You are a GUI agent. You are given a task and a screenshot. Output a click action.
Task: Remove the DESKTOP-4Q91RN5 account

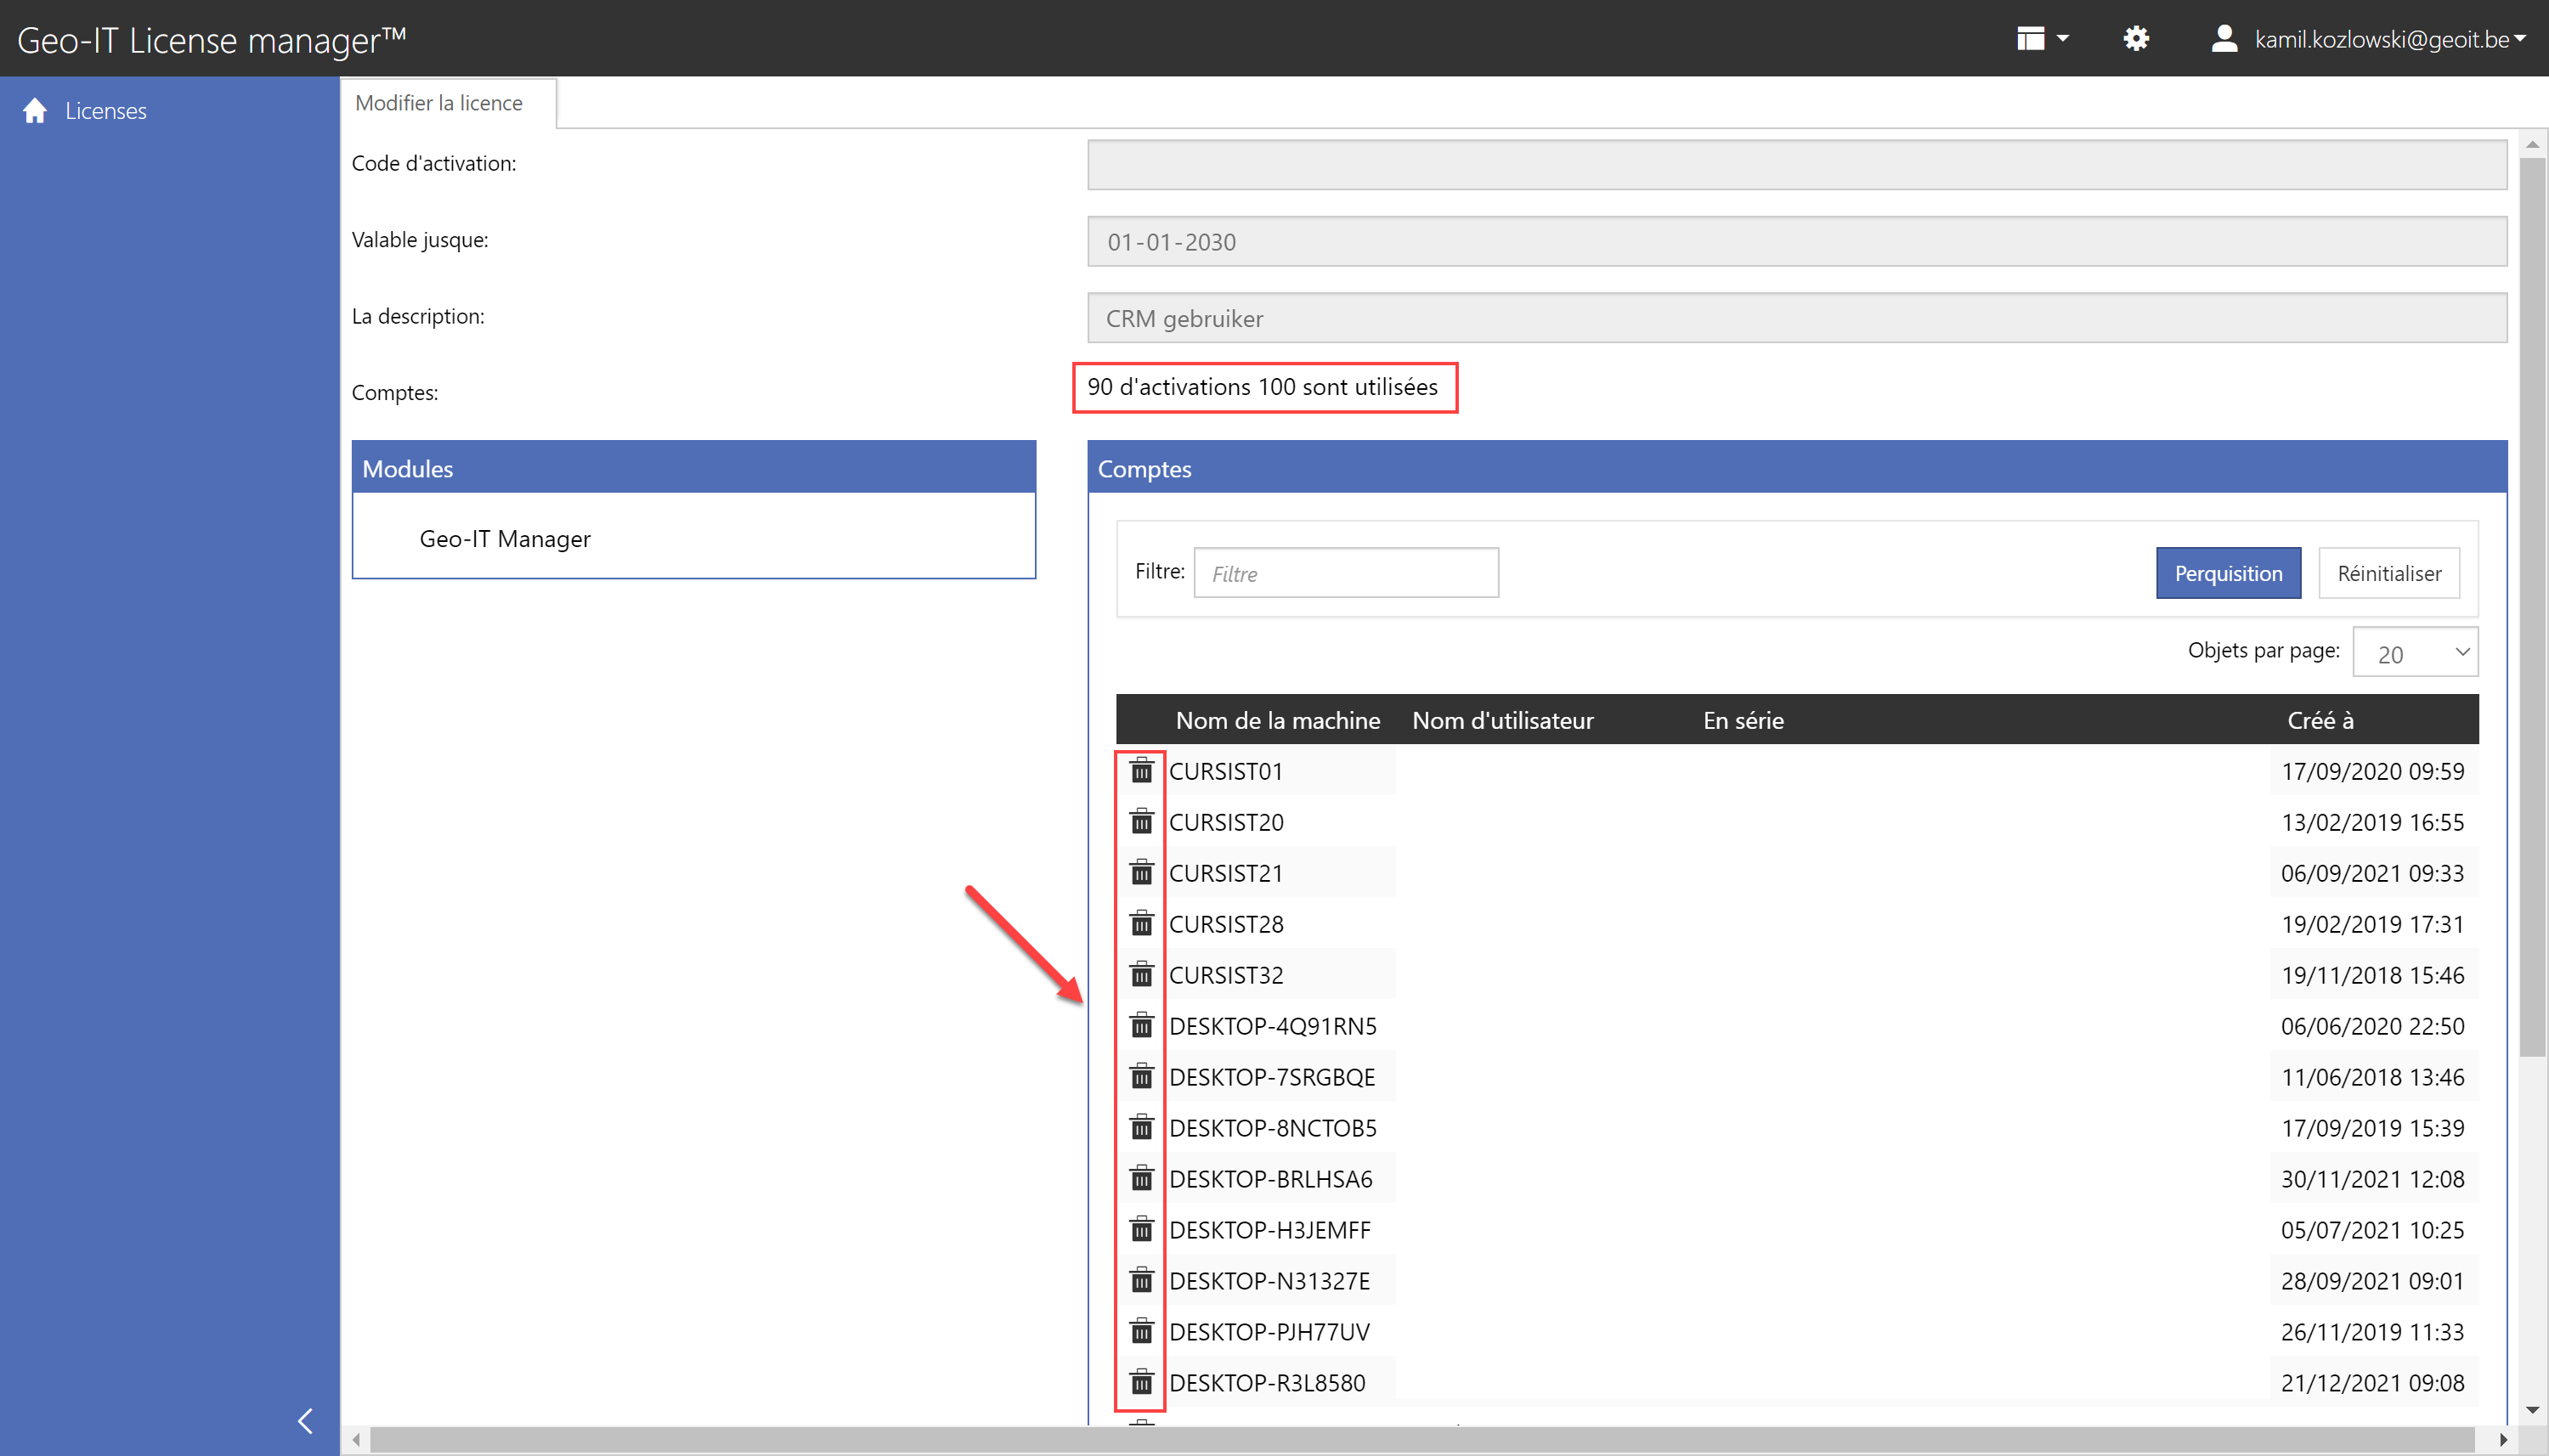tap(1141, 1026)
